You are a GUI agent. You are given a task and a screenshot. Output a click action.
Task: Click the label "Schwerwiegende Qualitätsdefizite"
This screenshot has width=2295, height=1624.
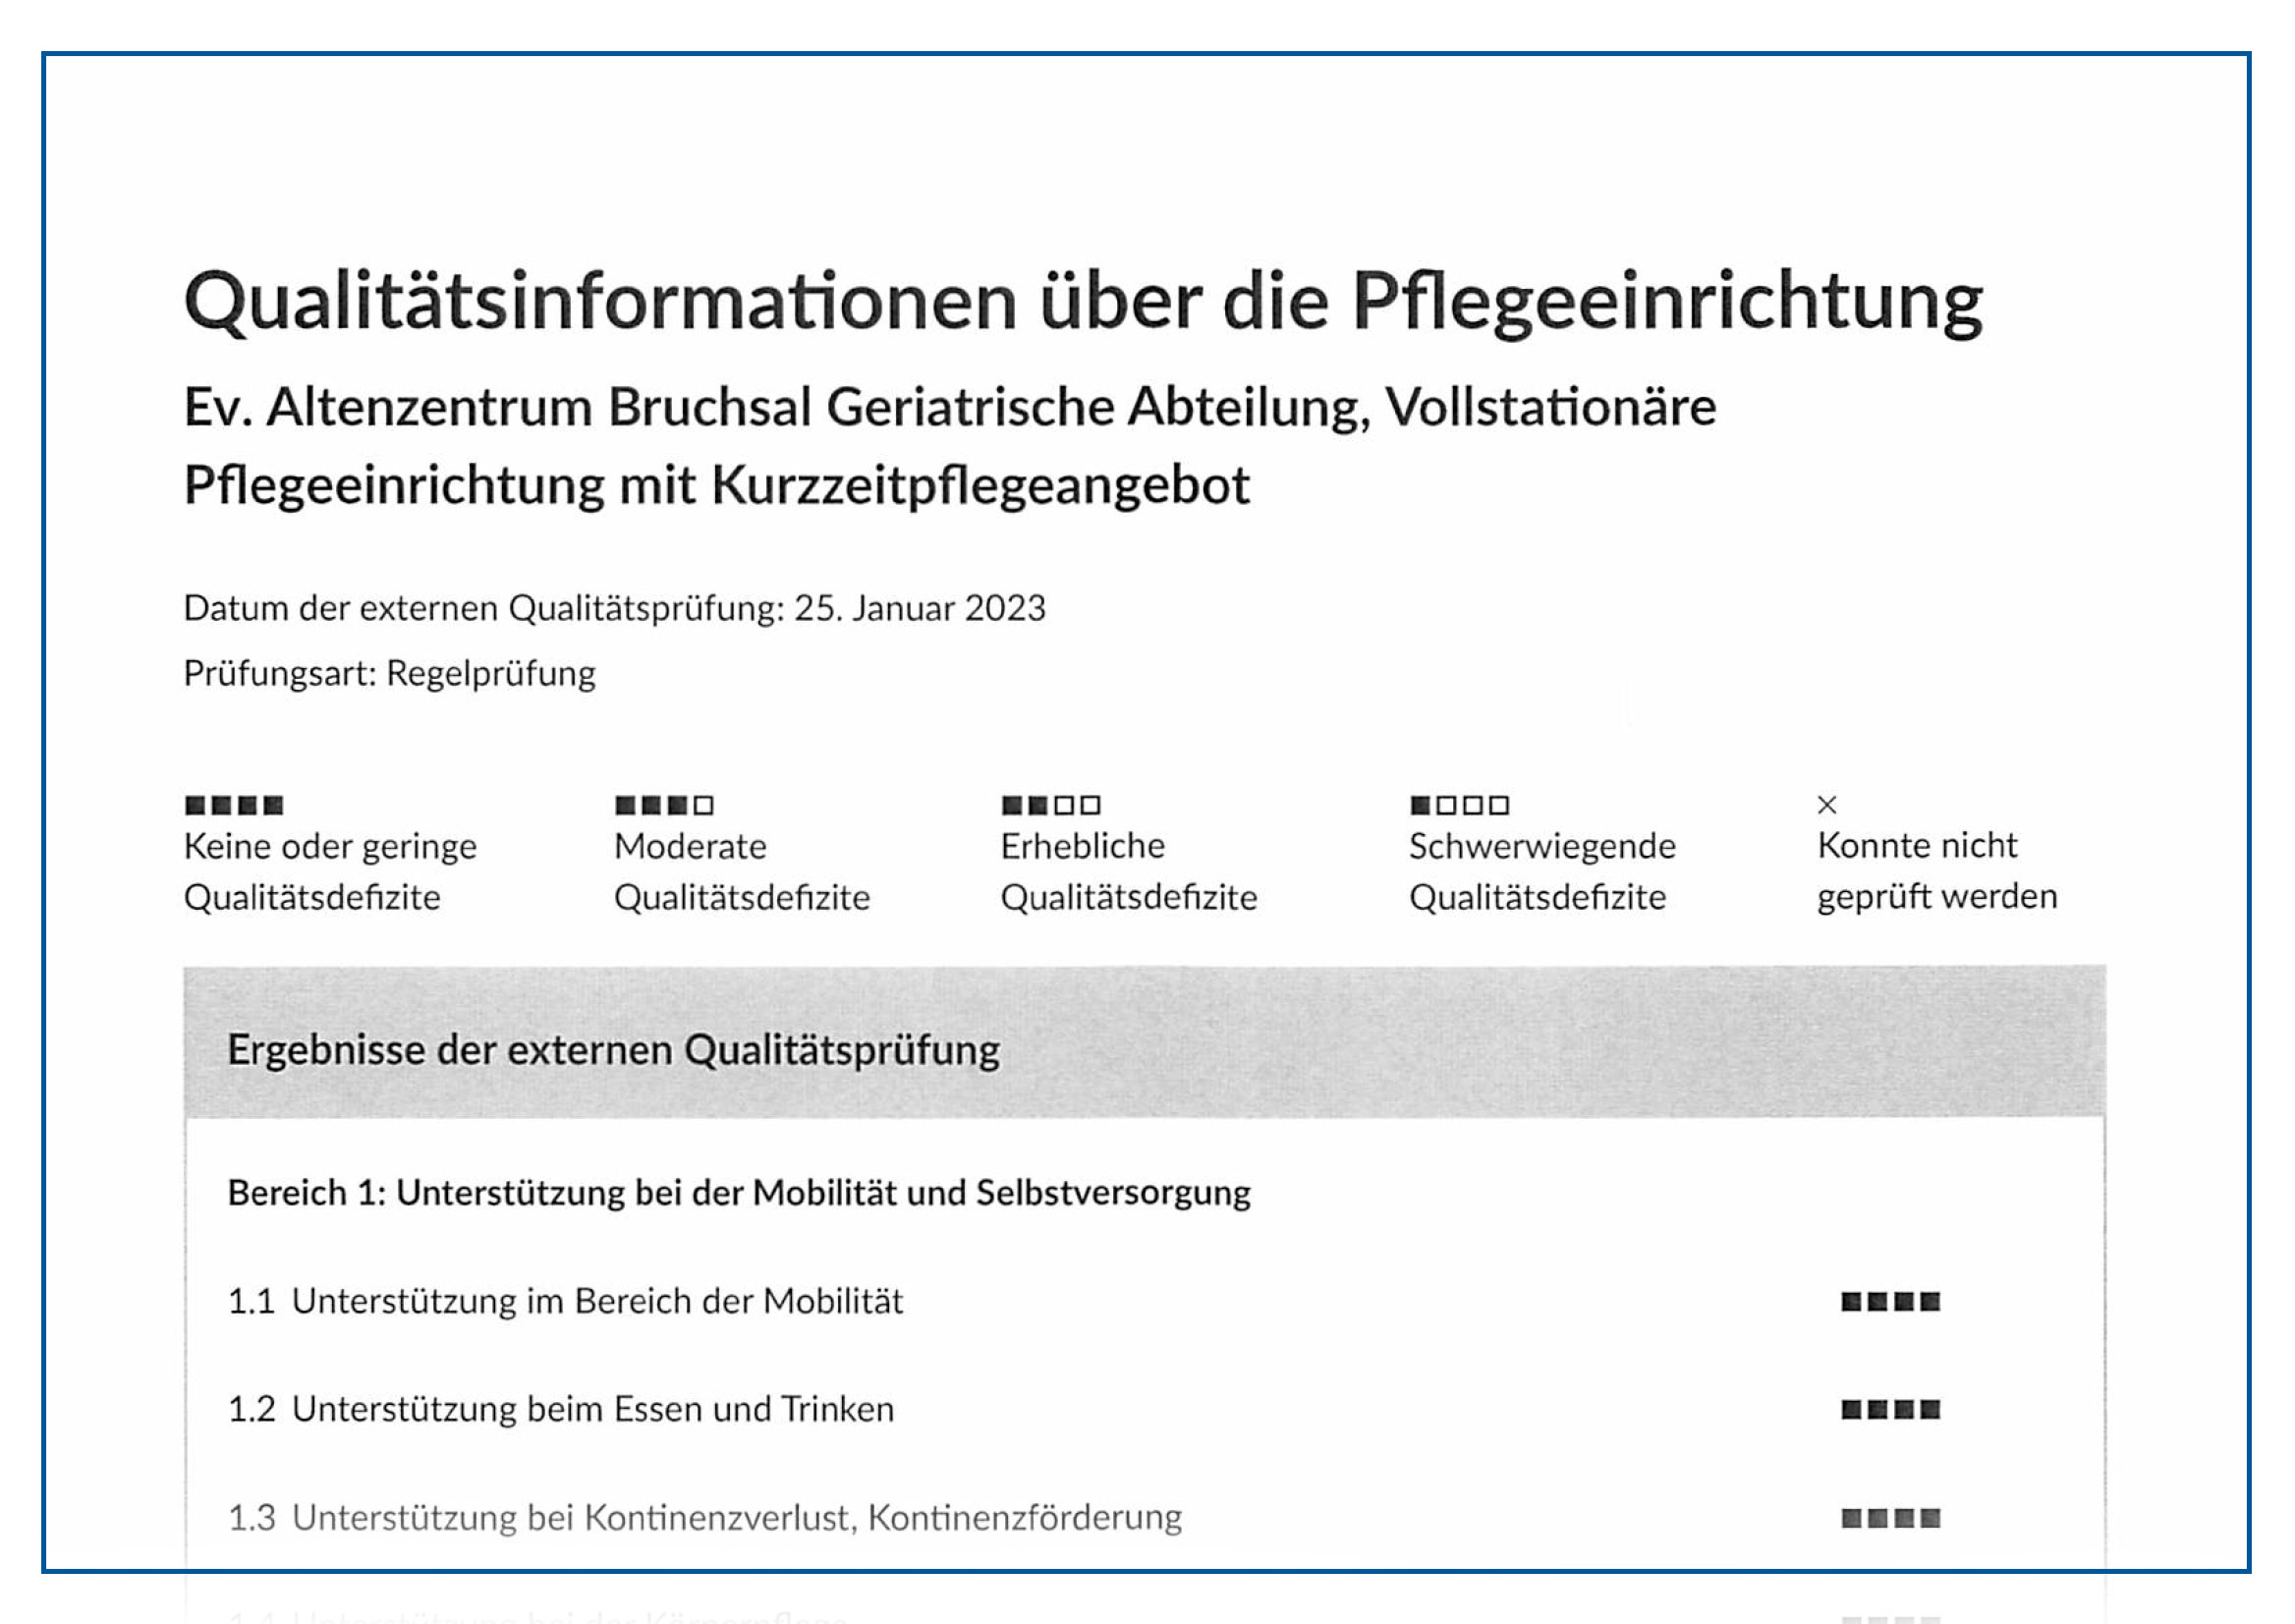tap(1543, 871)
